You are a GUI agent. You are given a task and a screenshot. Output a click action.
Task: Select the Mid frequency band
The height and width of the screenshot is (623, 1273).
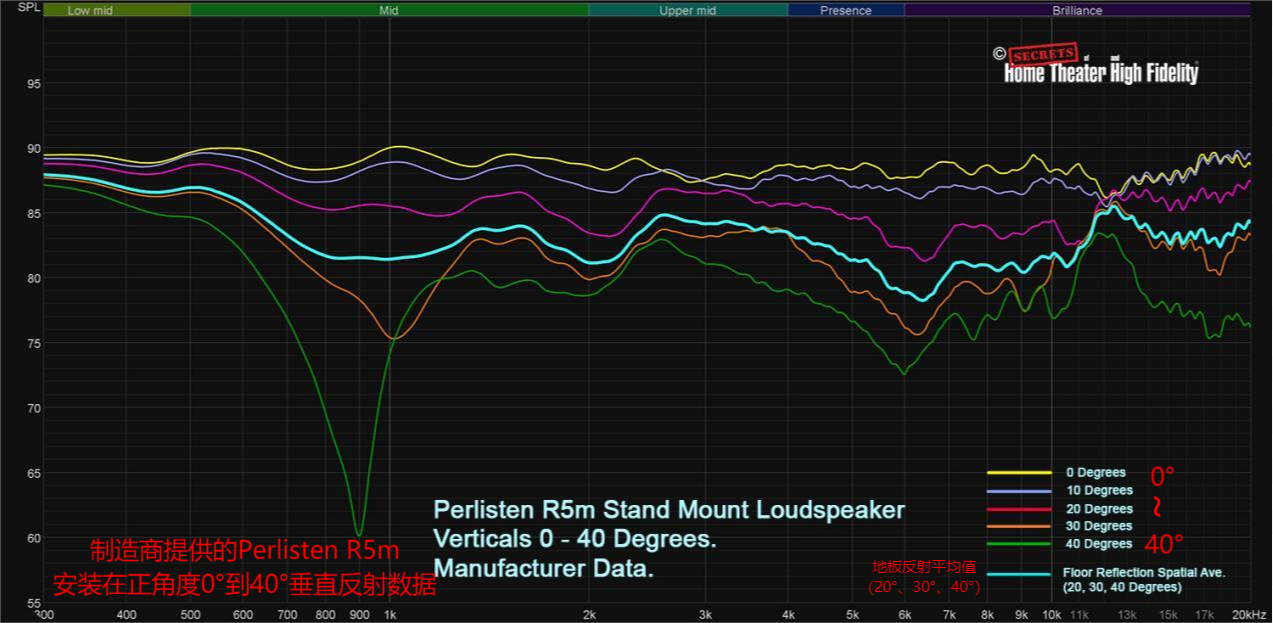pyautogui.click(x=389, y=11)
